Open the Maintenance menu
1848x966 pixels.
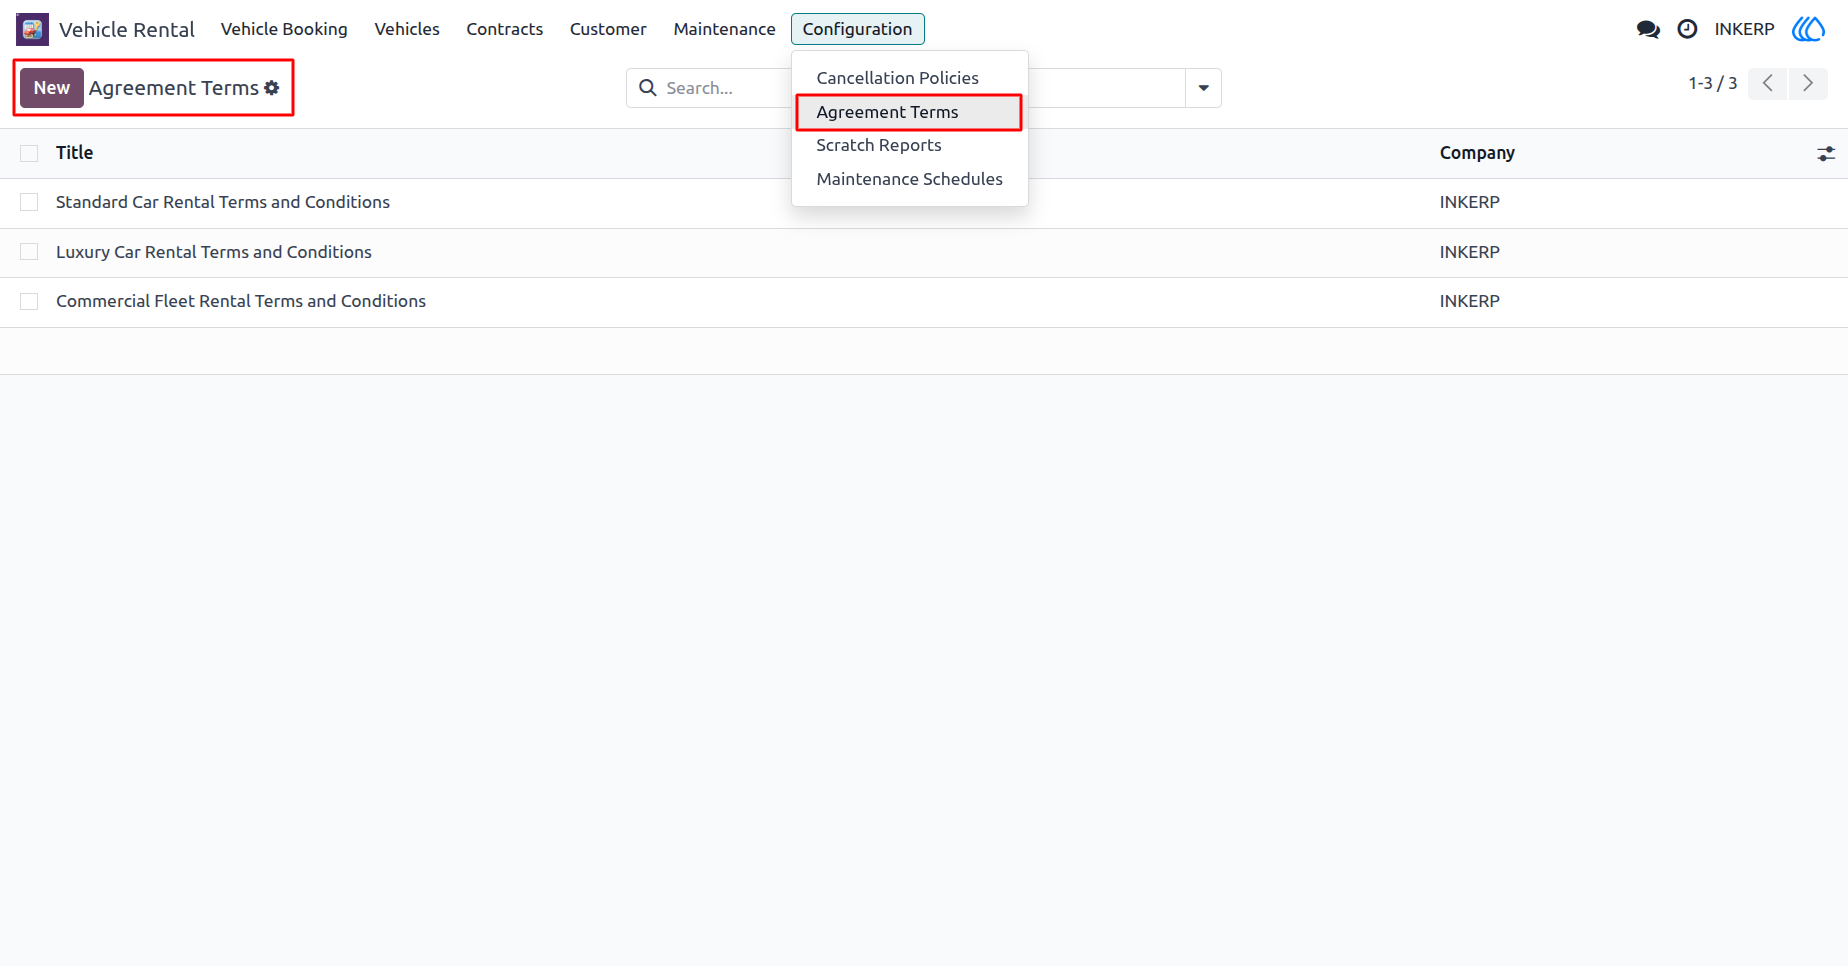point(724,29)
